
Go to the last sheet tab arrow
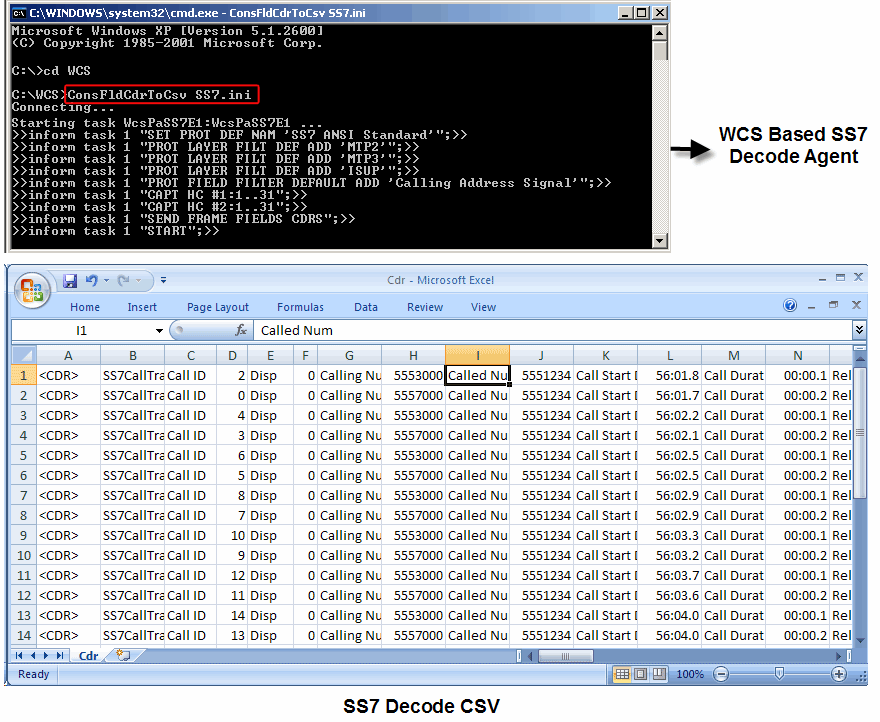tap(59, 655)
